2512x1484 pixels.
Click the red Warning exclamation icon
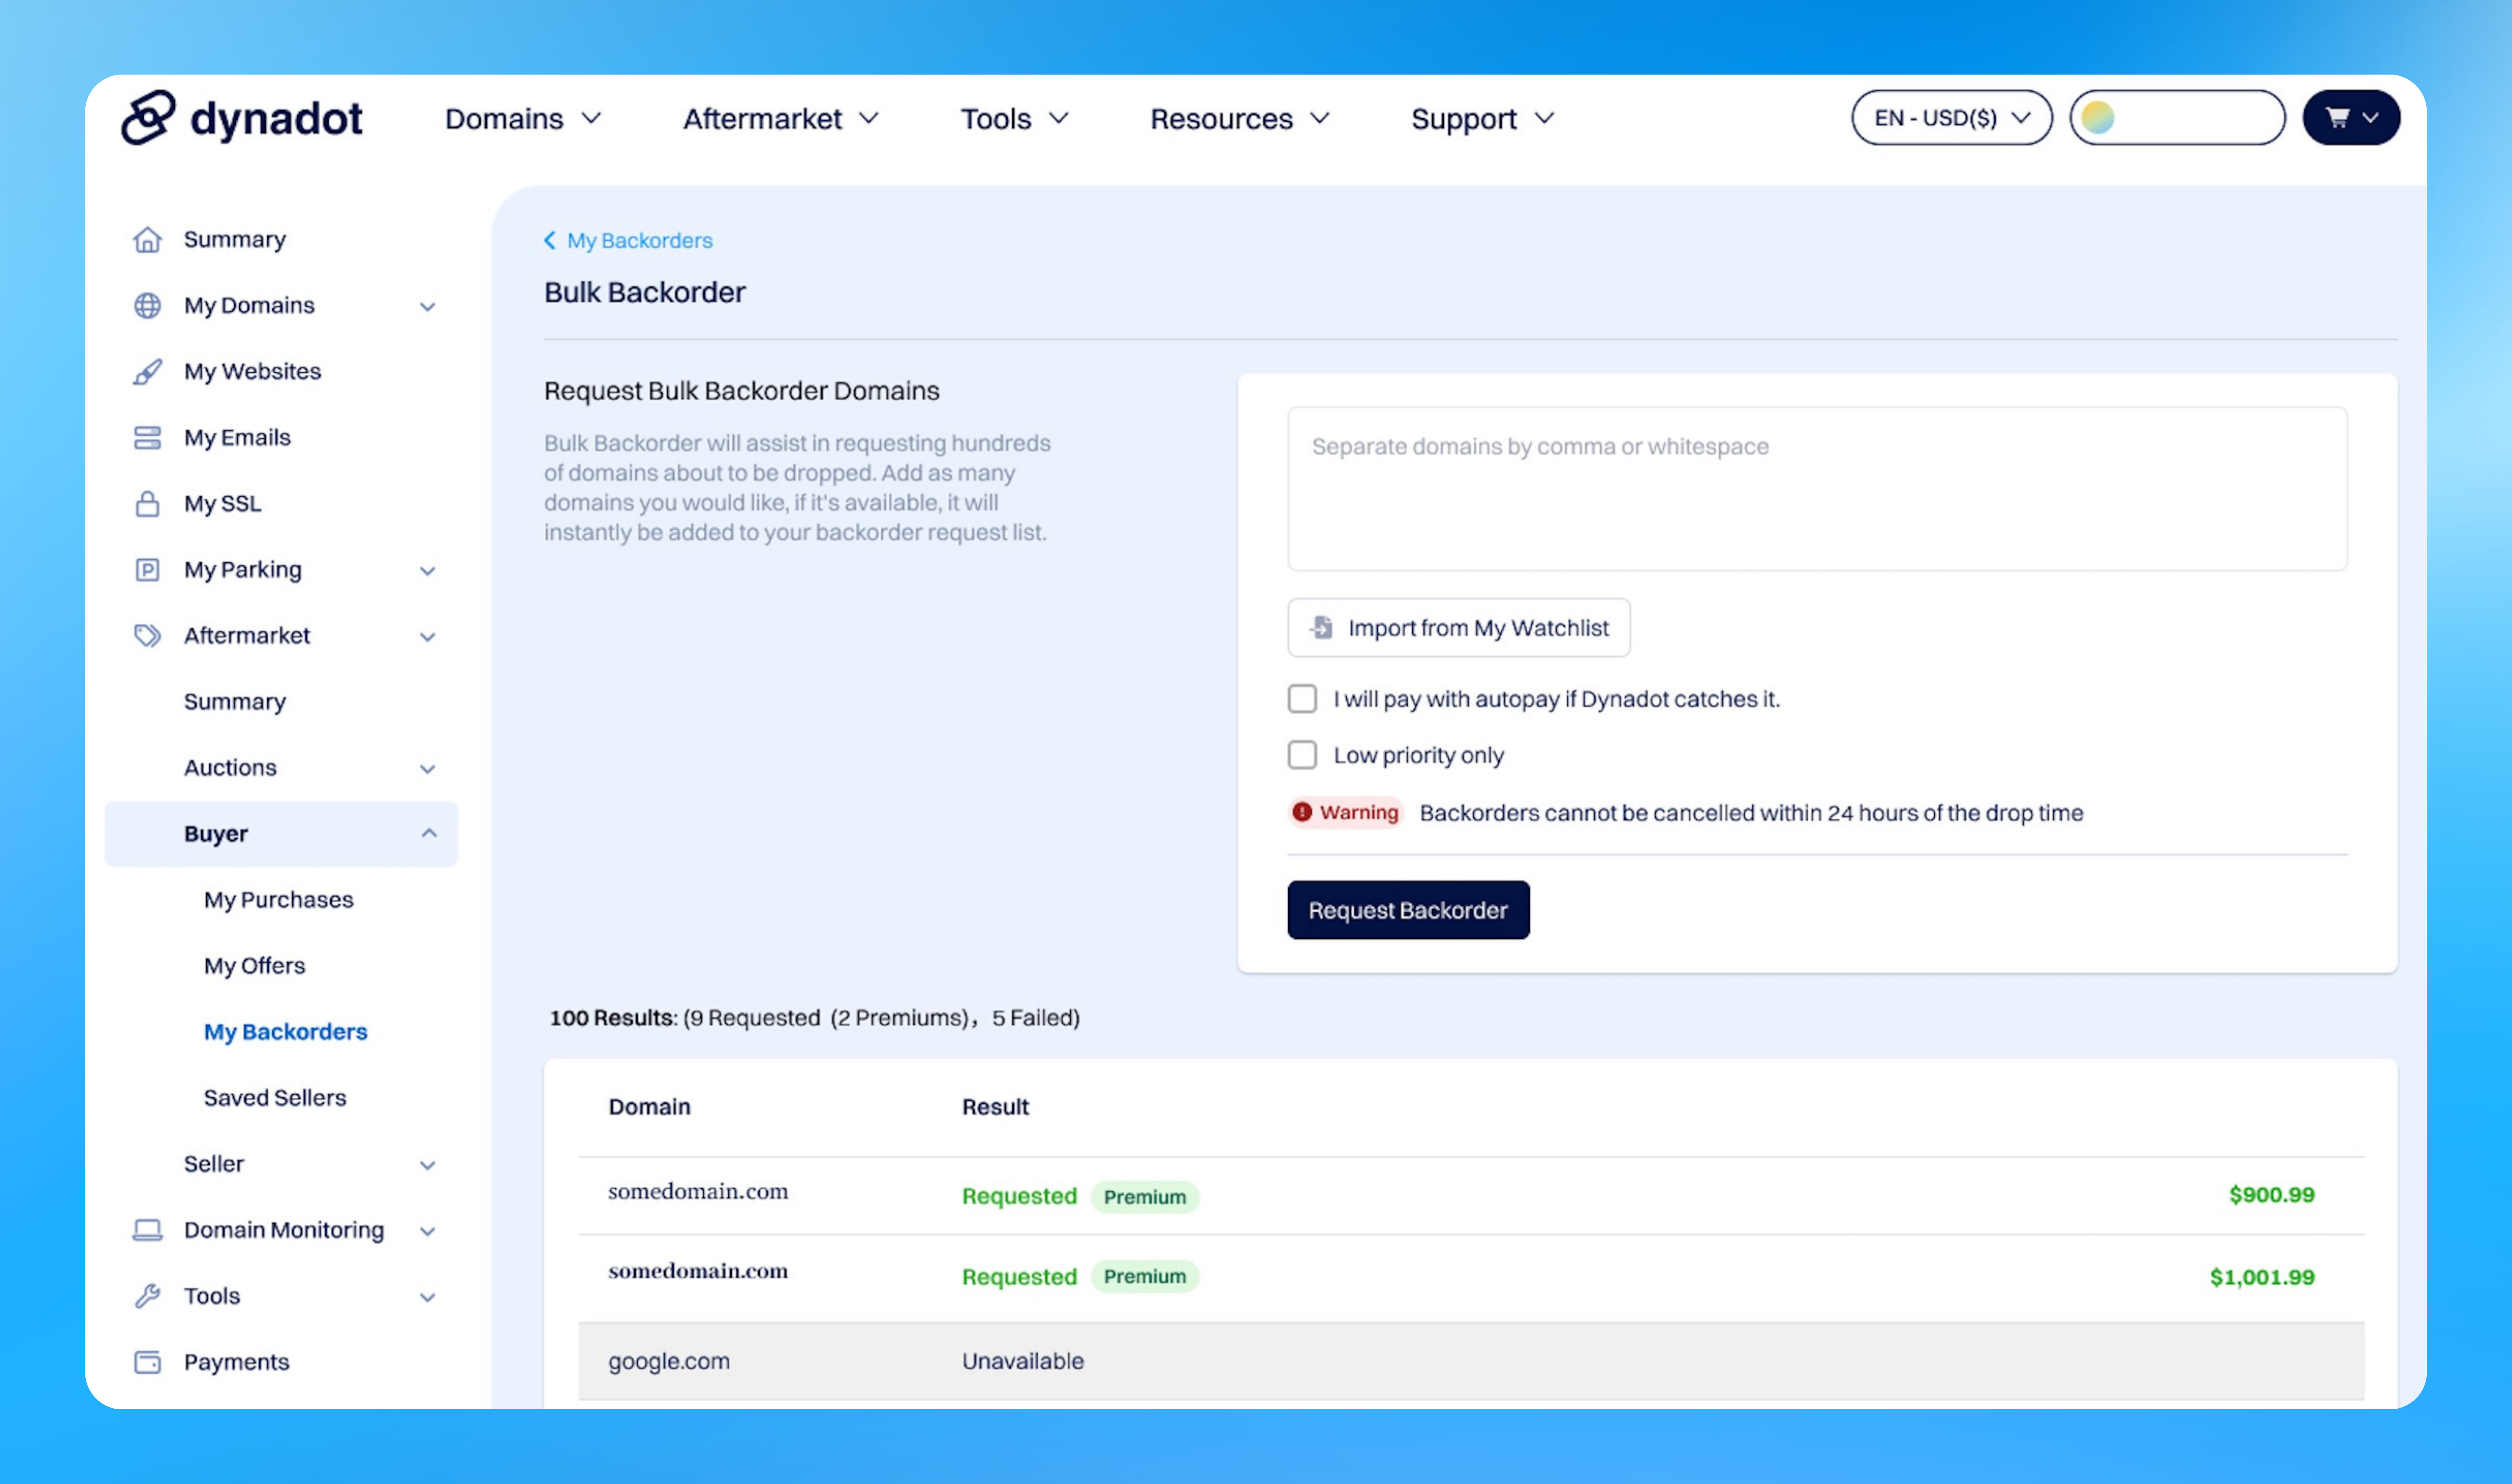(x=1302, y=812)
